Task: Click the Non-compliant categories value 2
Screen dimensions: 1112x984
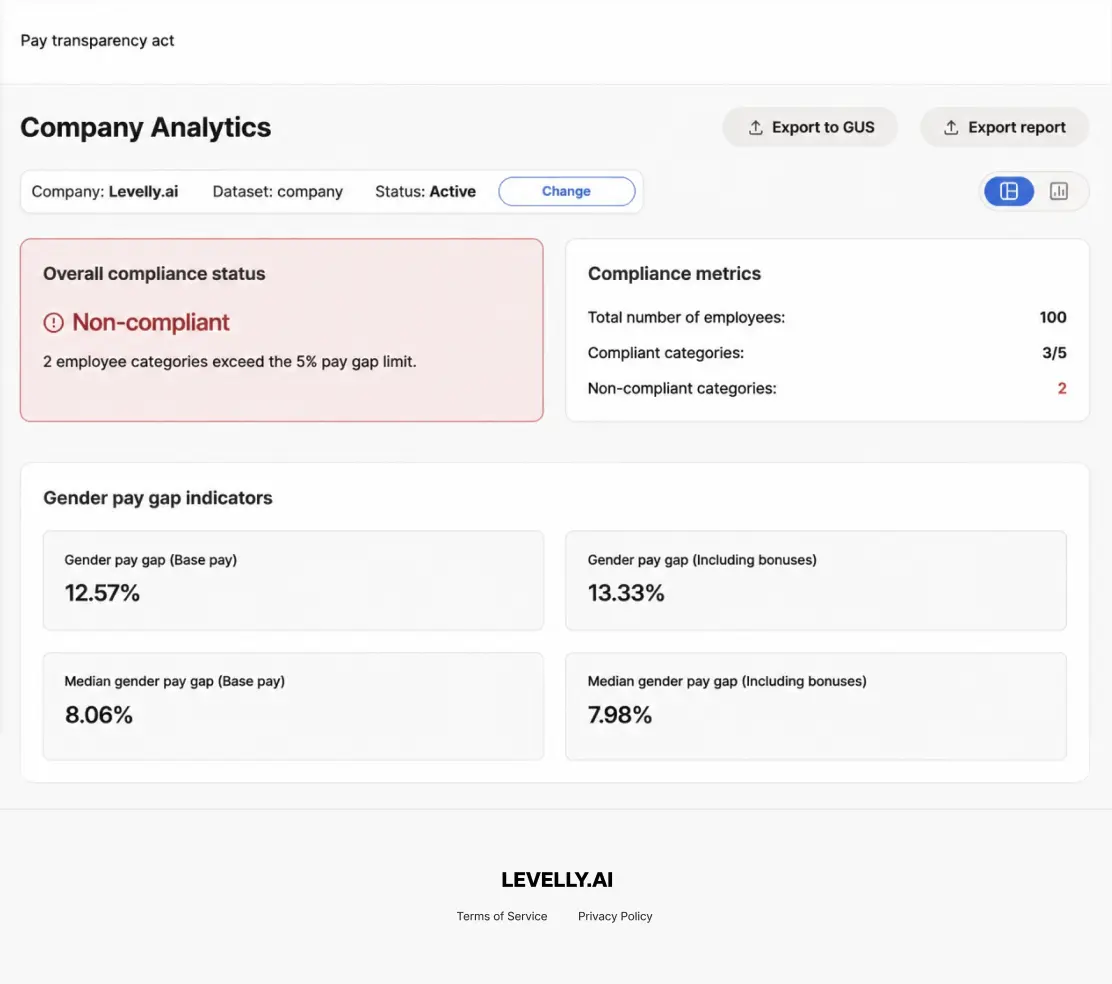Action: coord(1062,388)
